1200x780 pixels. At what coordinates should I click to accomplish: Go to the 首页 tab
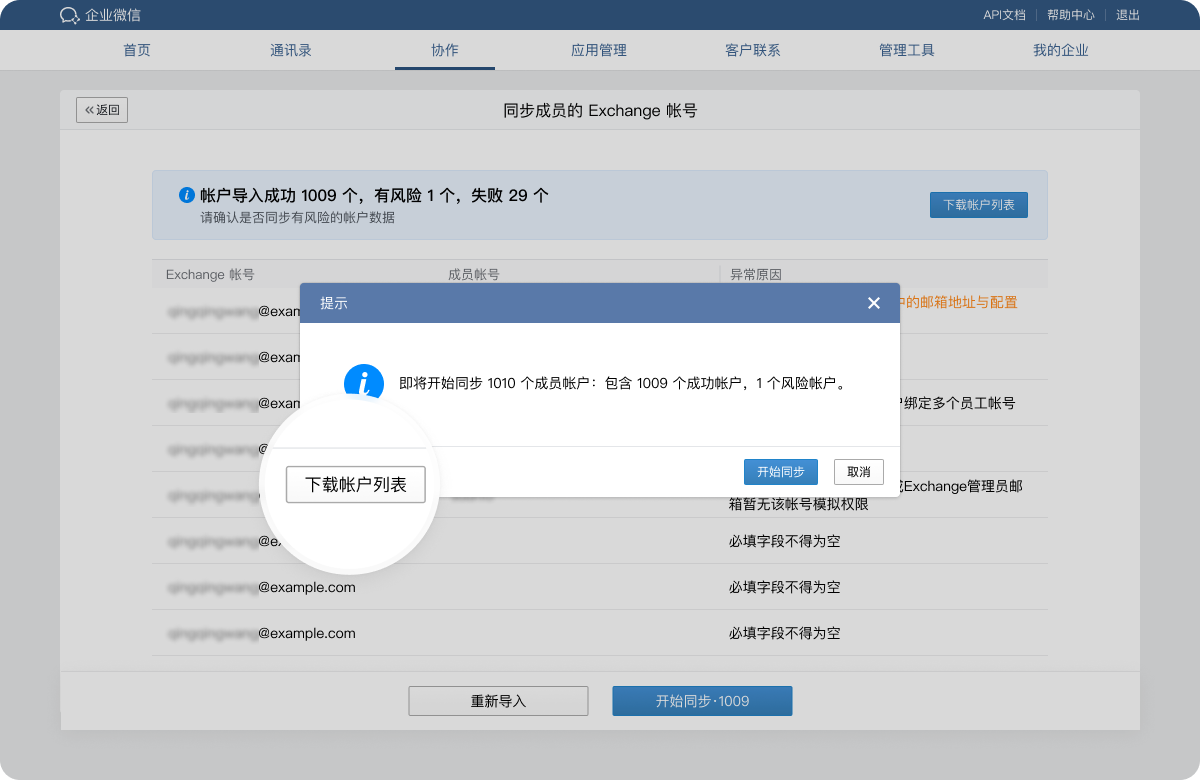[x=137, y=50]
